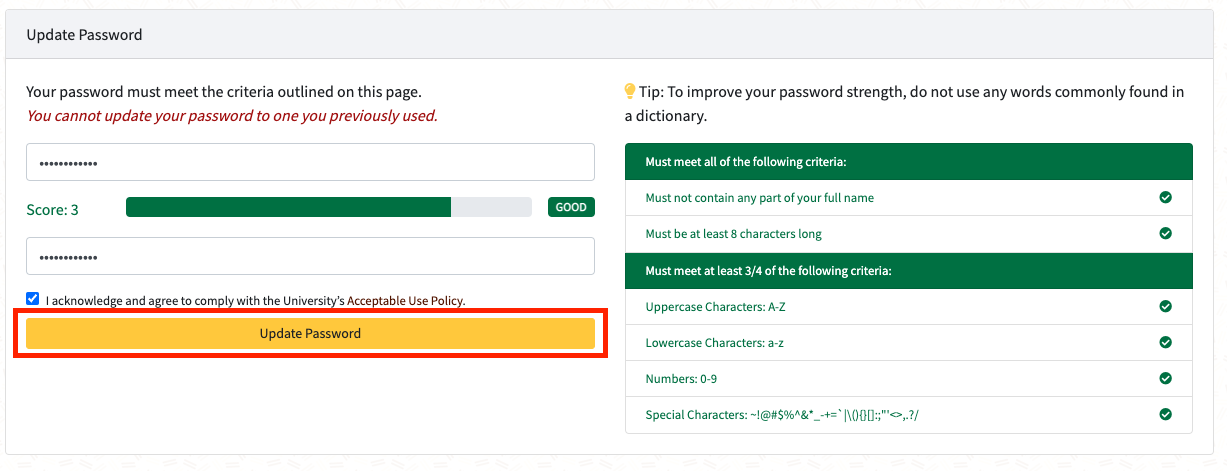Click the Update Password panel header
1227x471 pixels.
coord(84,35)
